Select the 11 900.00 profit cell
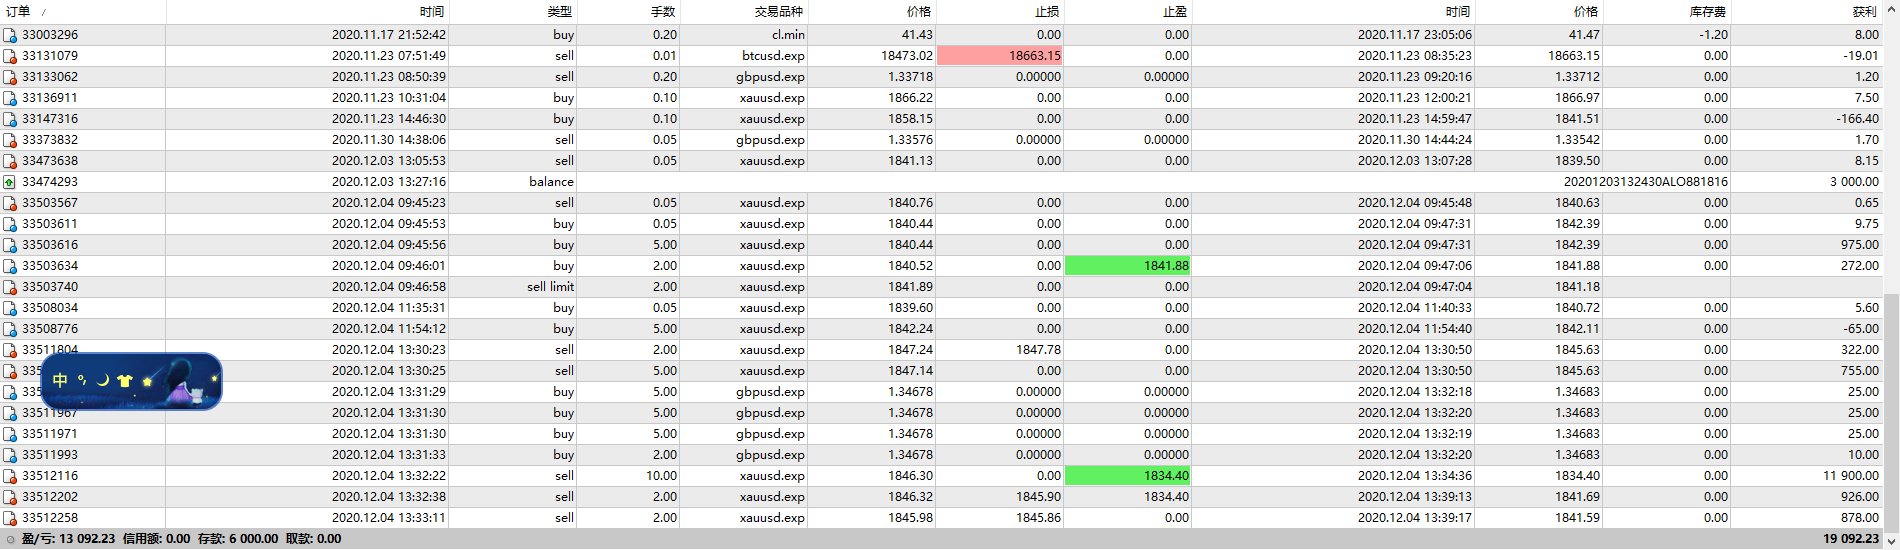1900x550 pixels. (1807, 476)
